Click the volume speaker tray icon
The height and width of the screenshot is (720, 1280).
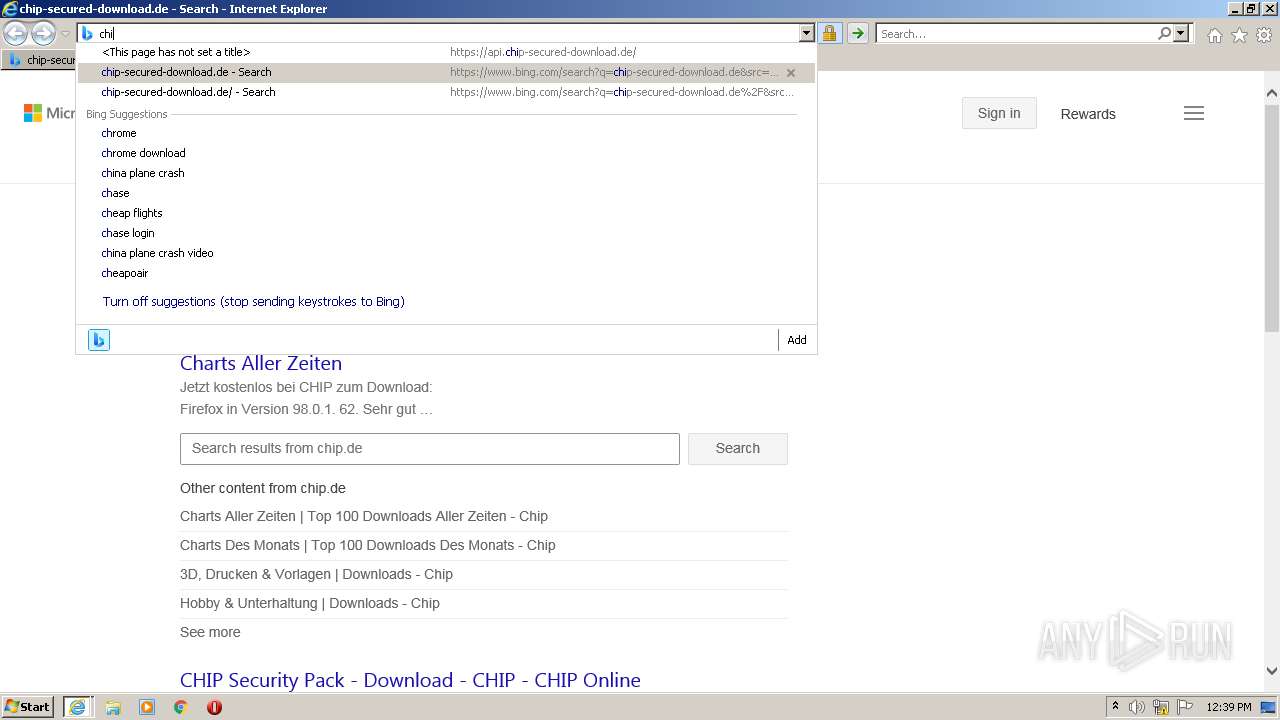(1137, 707)
